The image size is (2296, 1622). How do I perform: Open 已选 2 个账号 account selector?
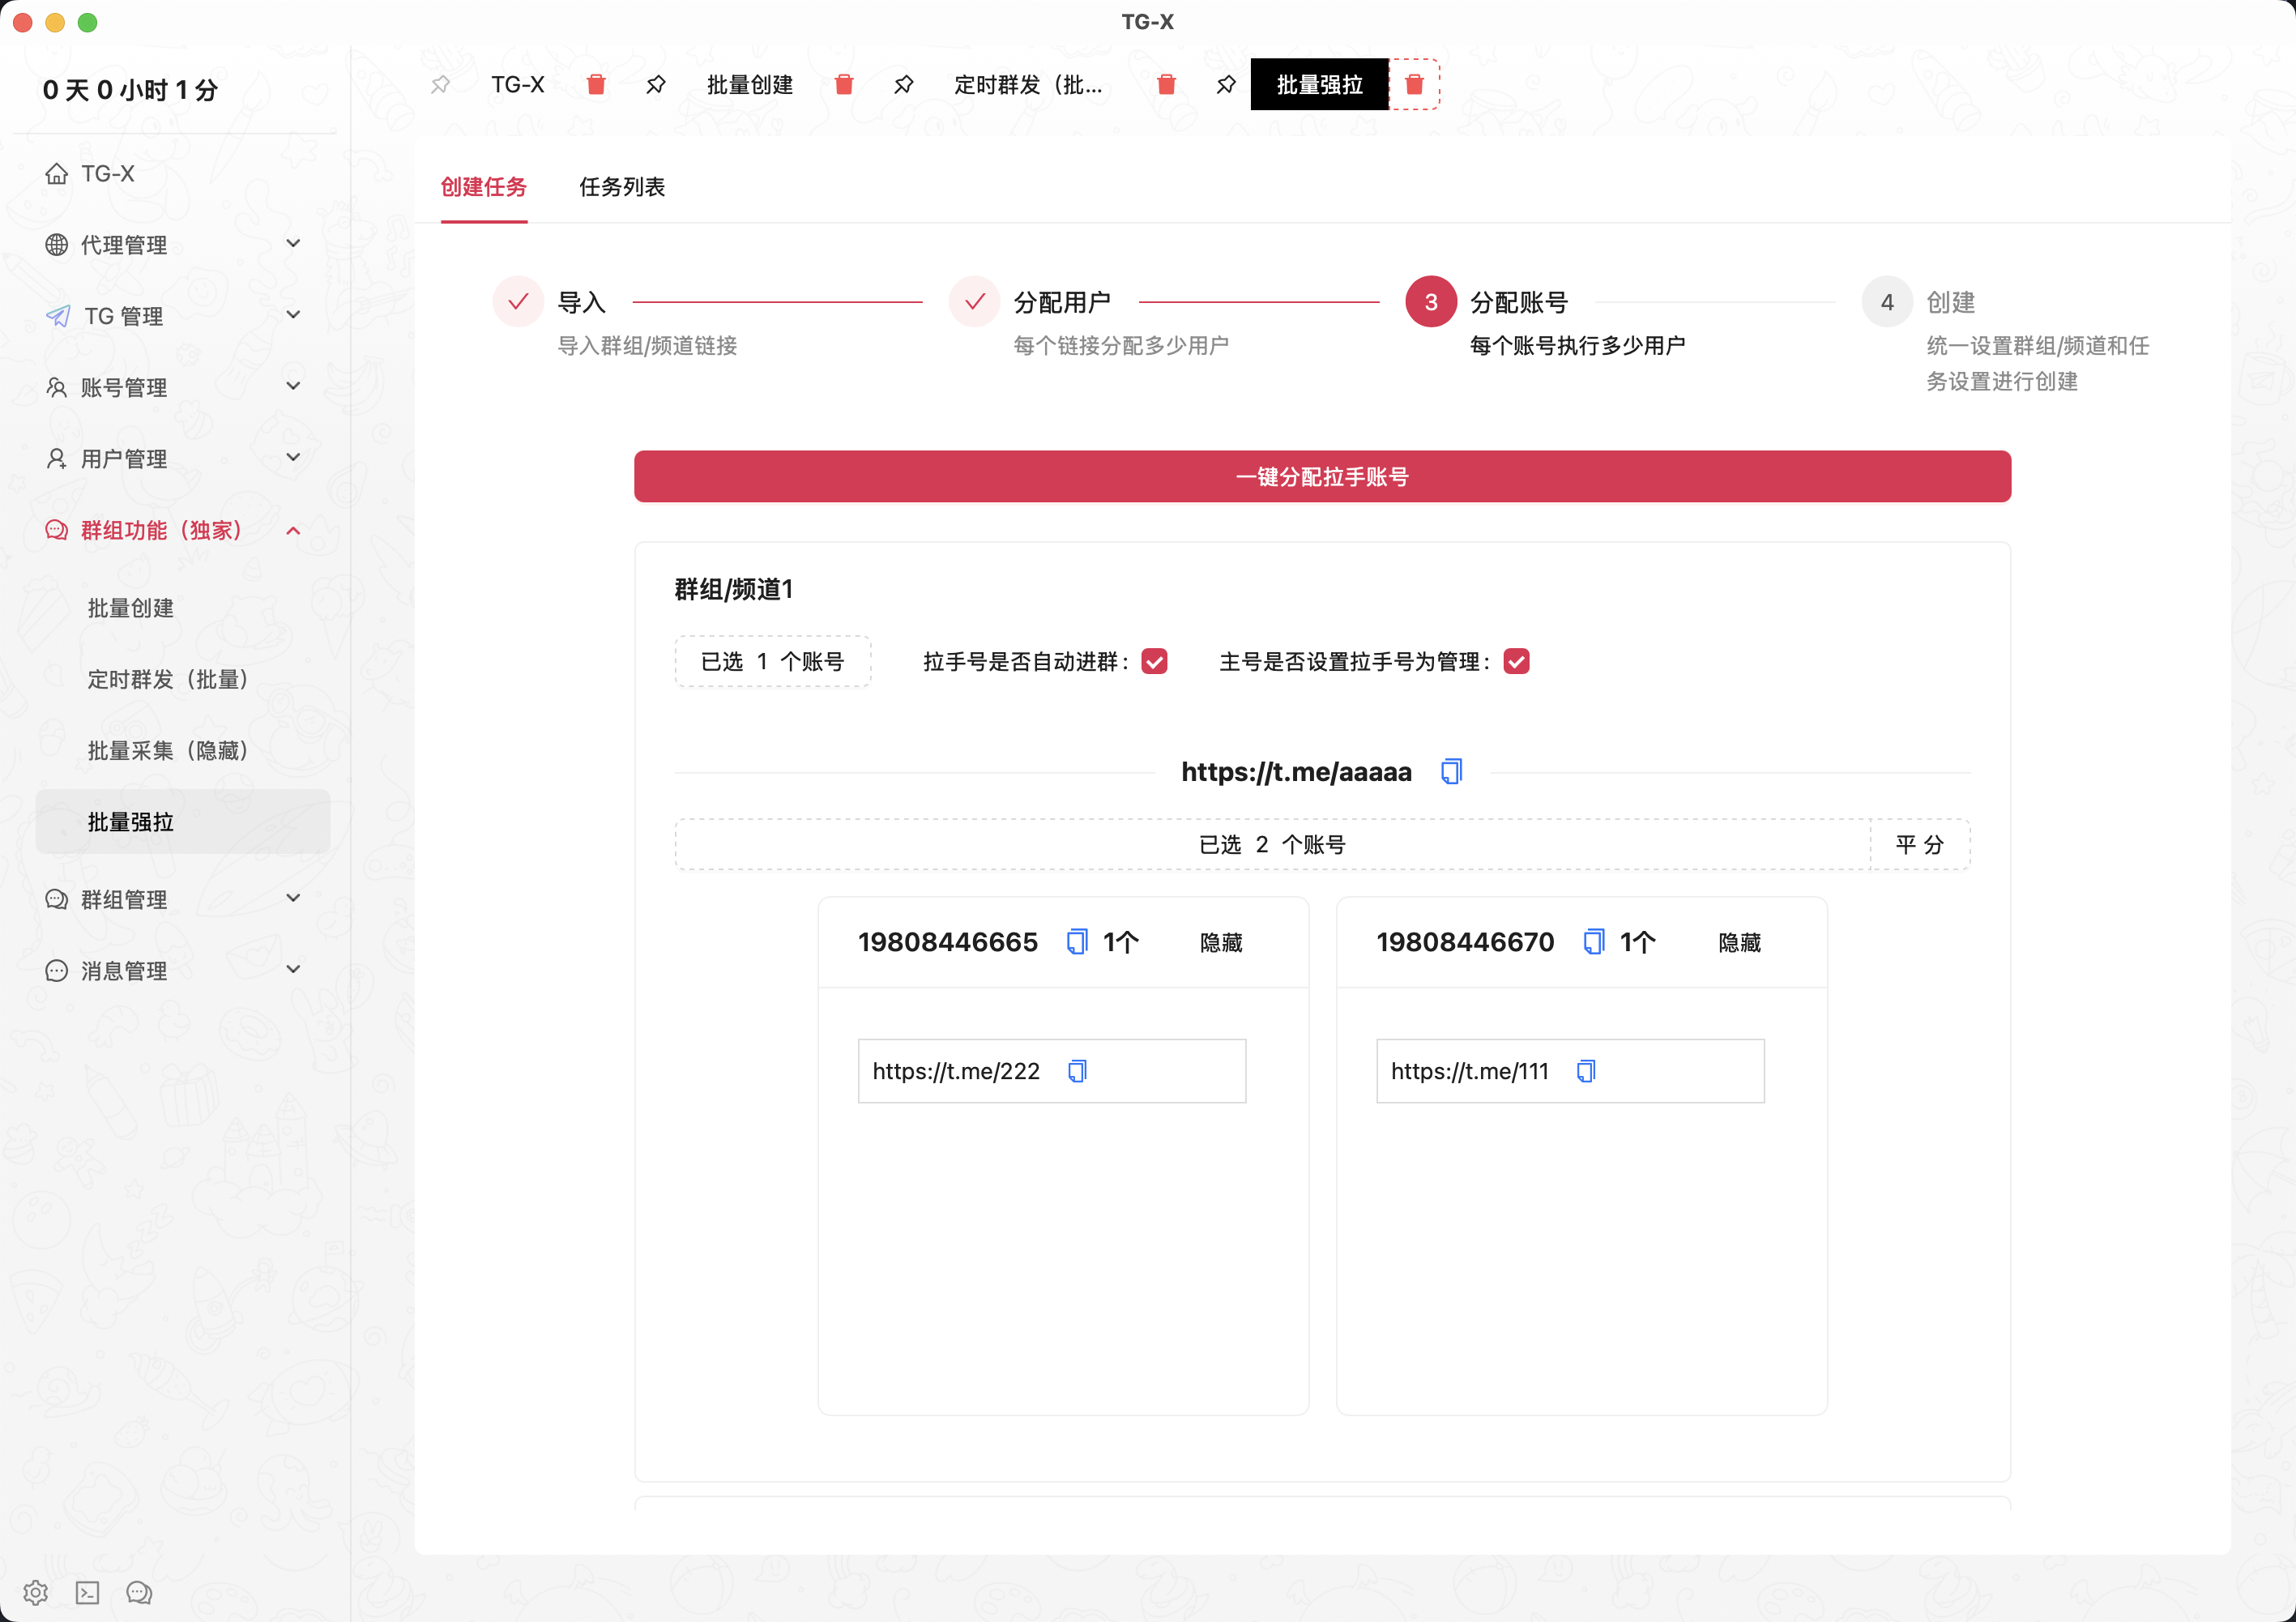point(1272,844)
